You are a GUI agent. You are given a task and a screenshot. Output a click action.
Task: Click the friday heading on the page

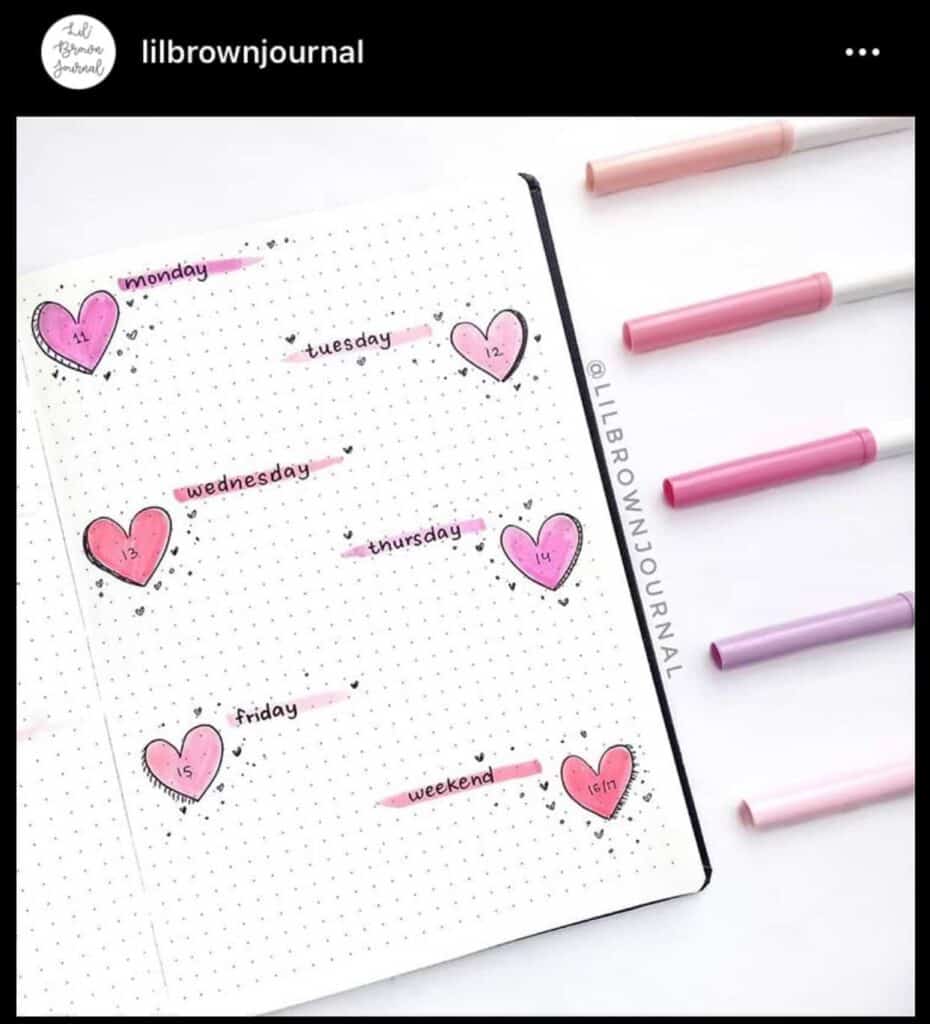(266, 713)
